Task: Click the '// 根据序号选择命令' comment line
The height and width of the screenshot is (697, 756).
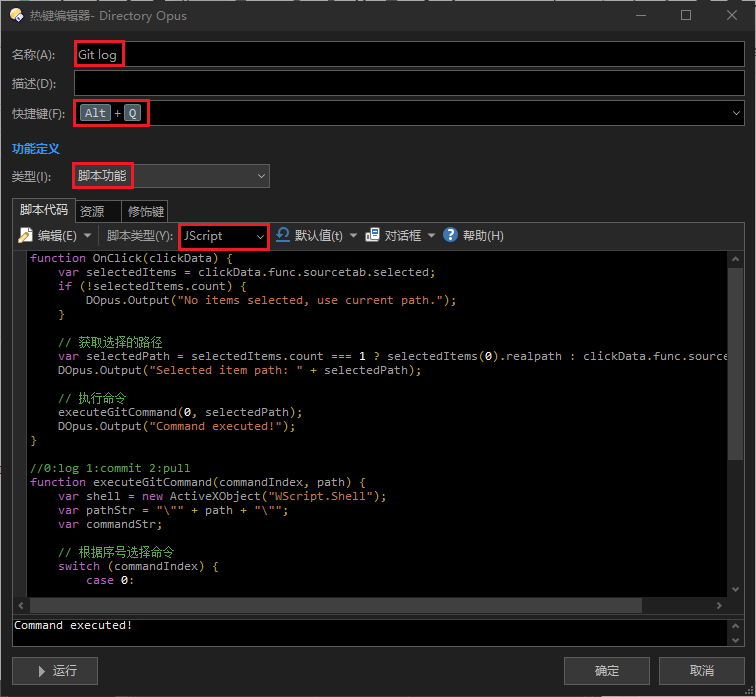Action: (116, 552)
